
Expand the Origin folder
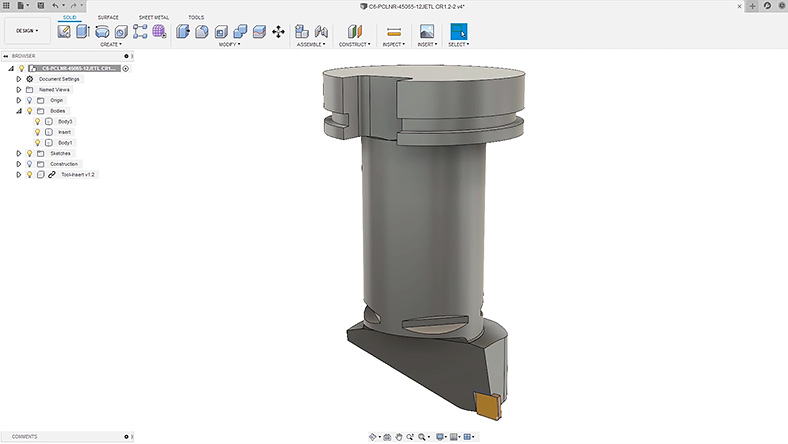point(19,100)
